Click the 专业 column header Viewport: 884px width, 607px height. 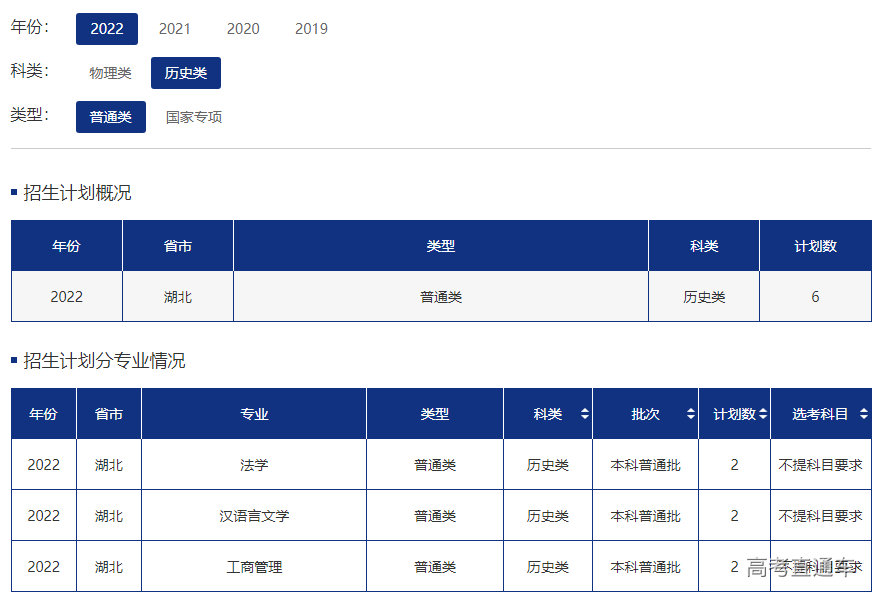tap(254, 414)
